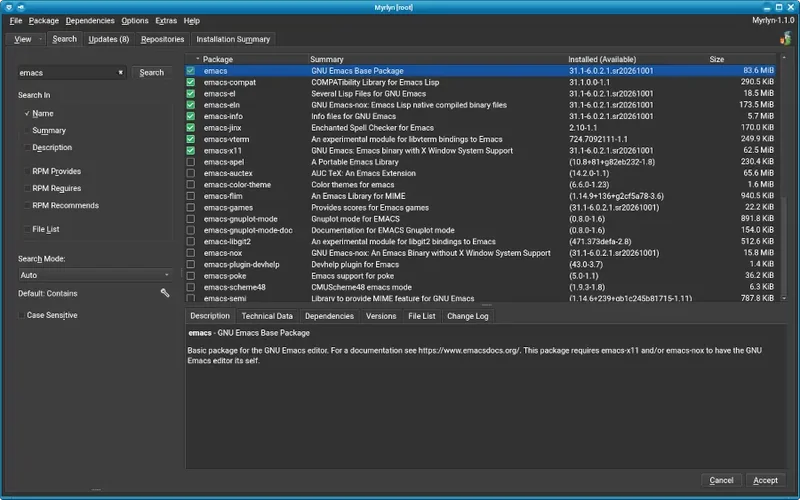800x500 pixels.
Task: Sort the list by the Size column header
Action: pos(742,59)
